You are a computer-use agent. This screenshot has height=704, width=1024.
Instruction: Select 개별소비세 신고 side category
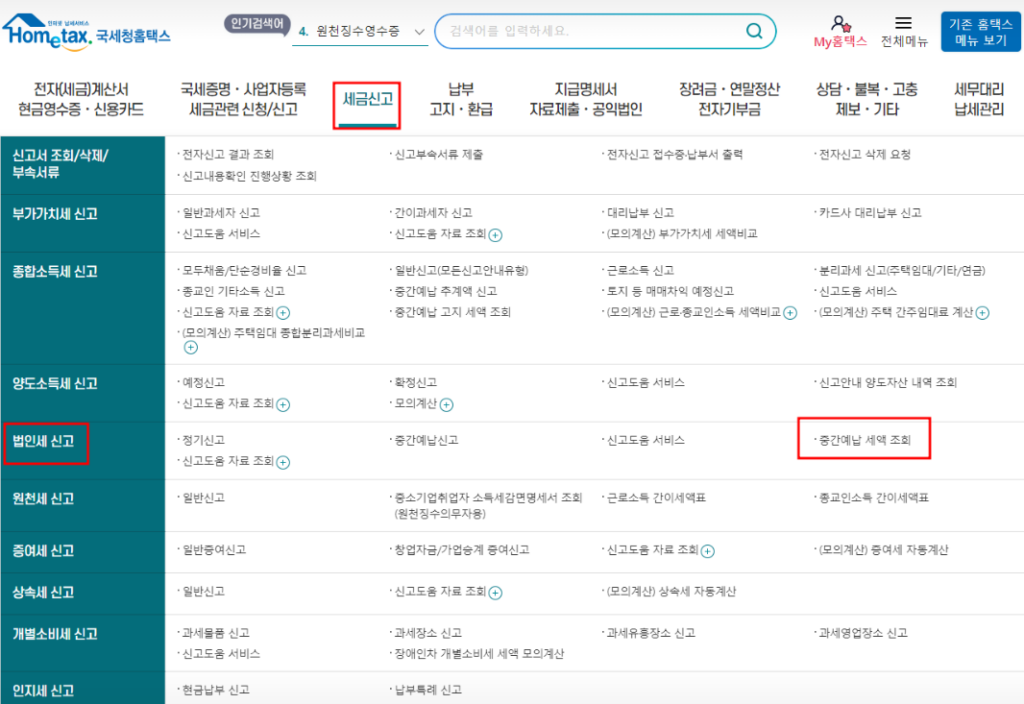(x=82, y=643)
